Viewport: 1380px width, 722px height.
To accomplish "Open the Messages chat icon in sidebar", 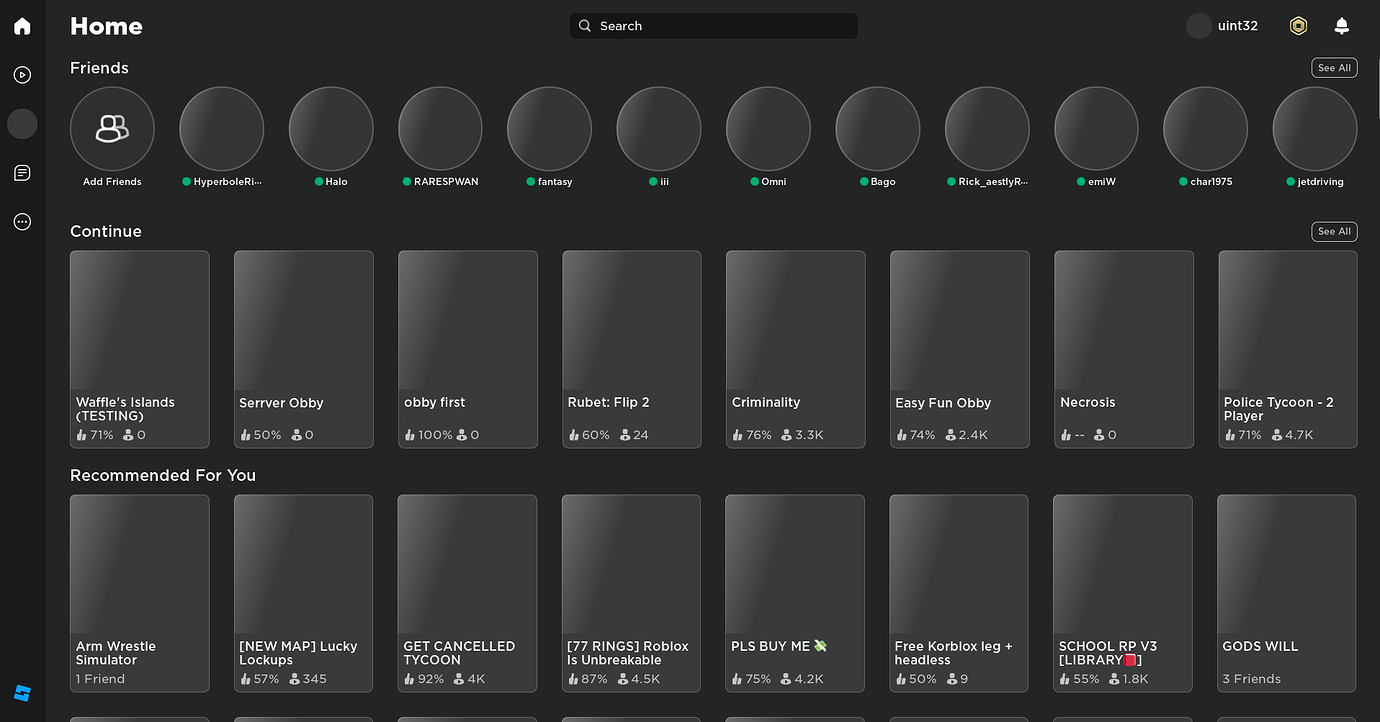I will coord(22,173).
